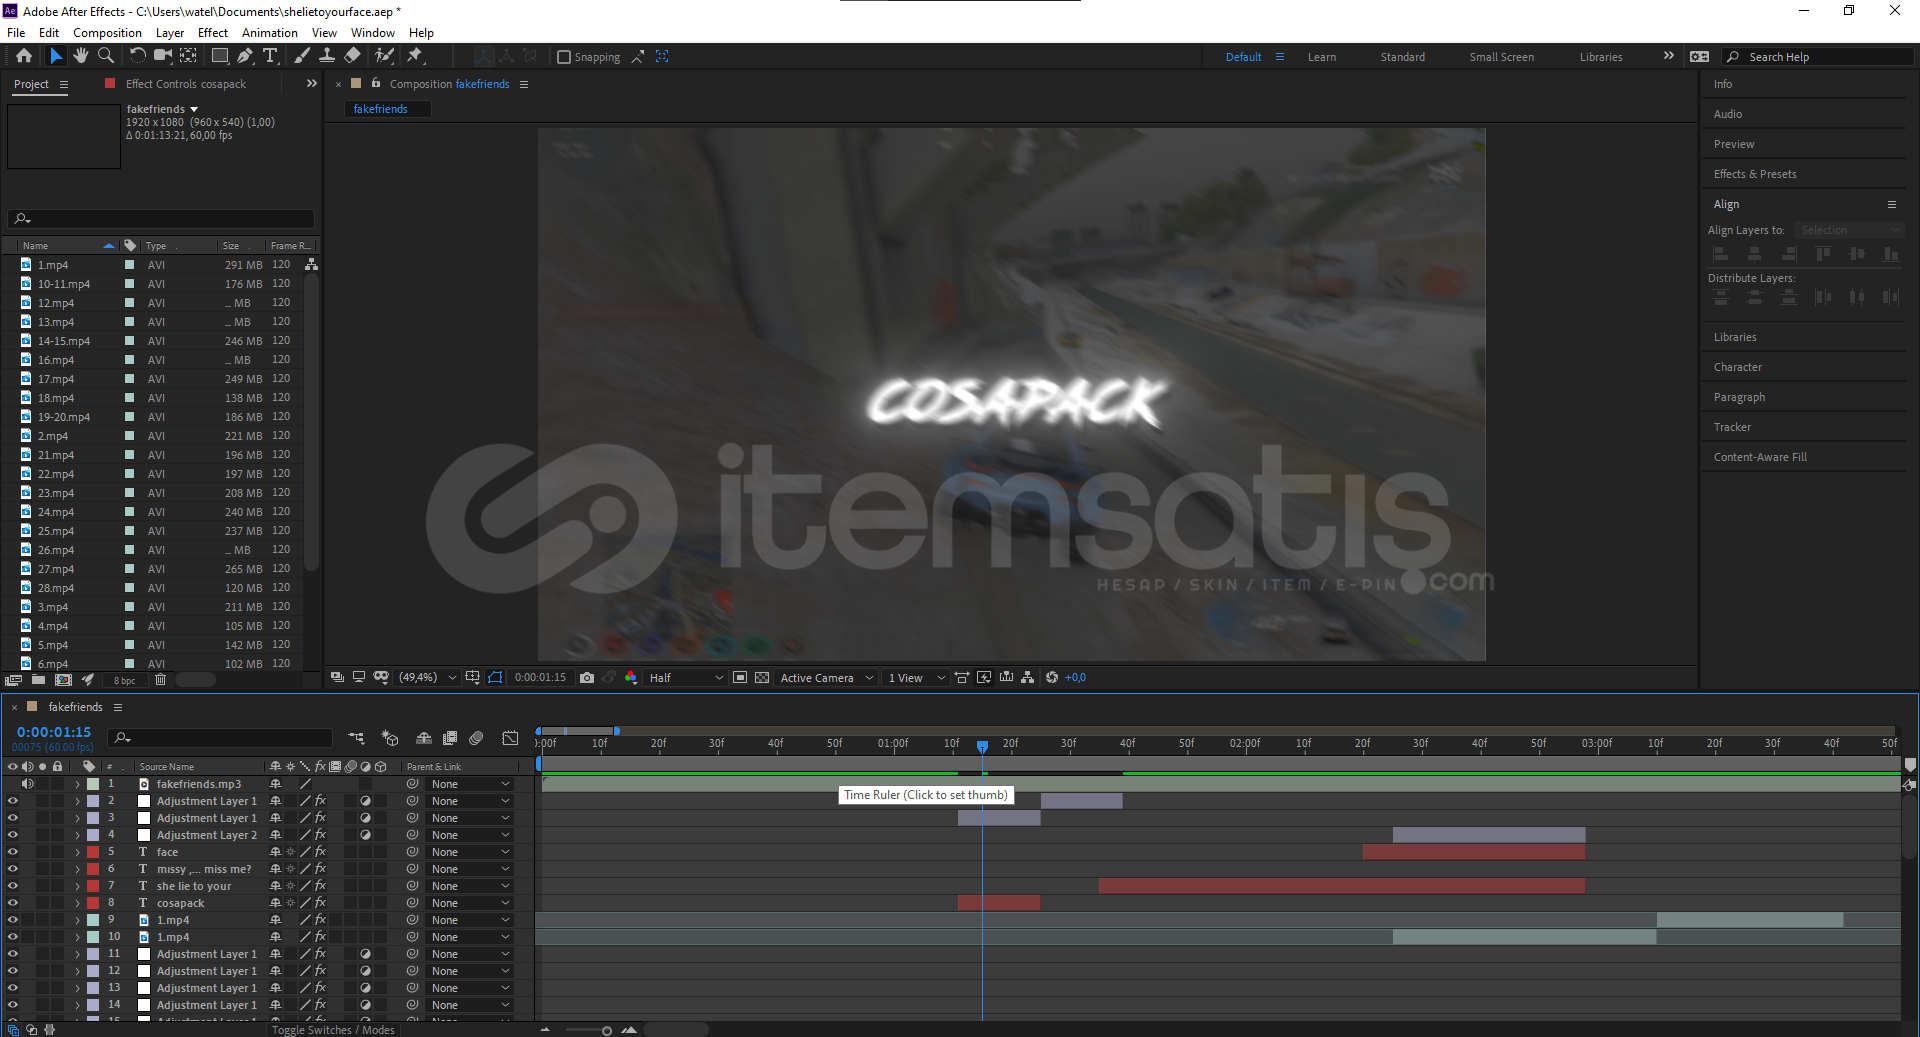Select the Hand tool
The height and width of the screenshot is (1037, 1920).
81,56
